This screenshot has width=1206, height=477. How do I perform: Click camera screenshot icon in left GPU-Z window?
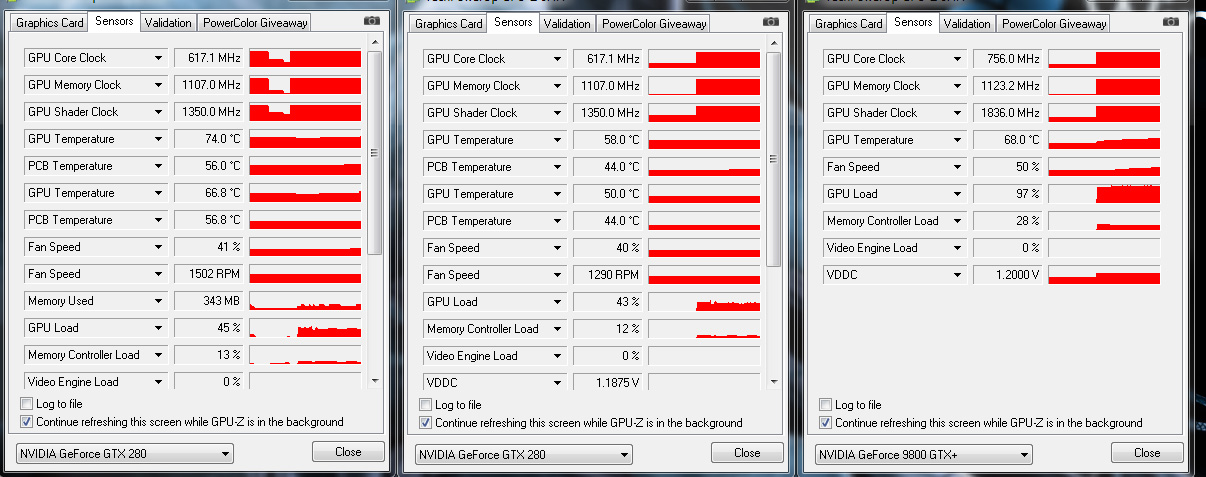click(372, 20)
